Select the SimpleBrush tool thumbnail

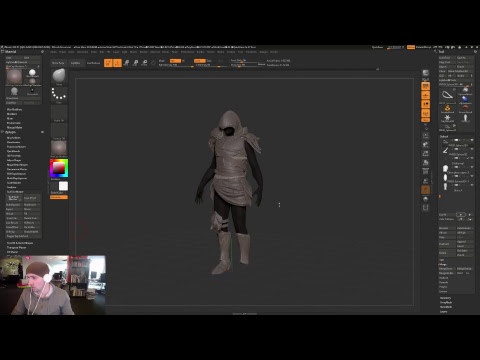point(447,109)
